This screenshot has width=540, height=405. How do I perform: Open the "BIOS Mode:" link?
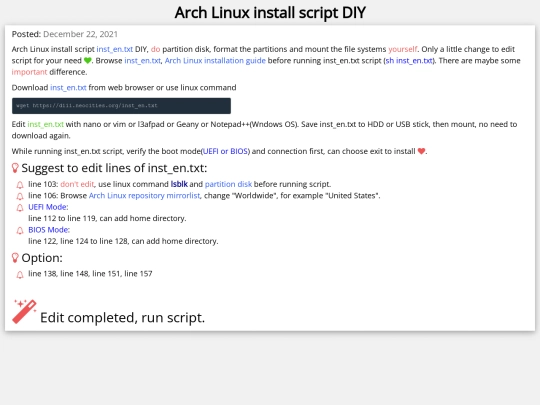[x=49, y=230]
